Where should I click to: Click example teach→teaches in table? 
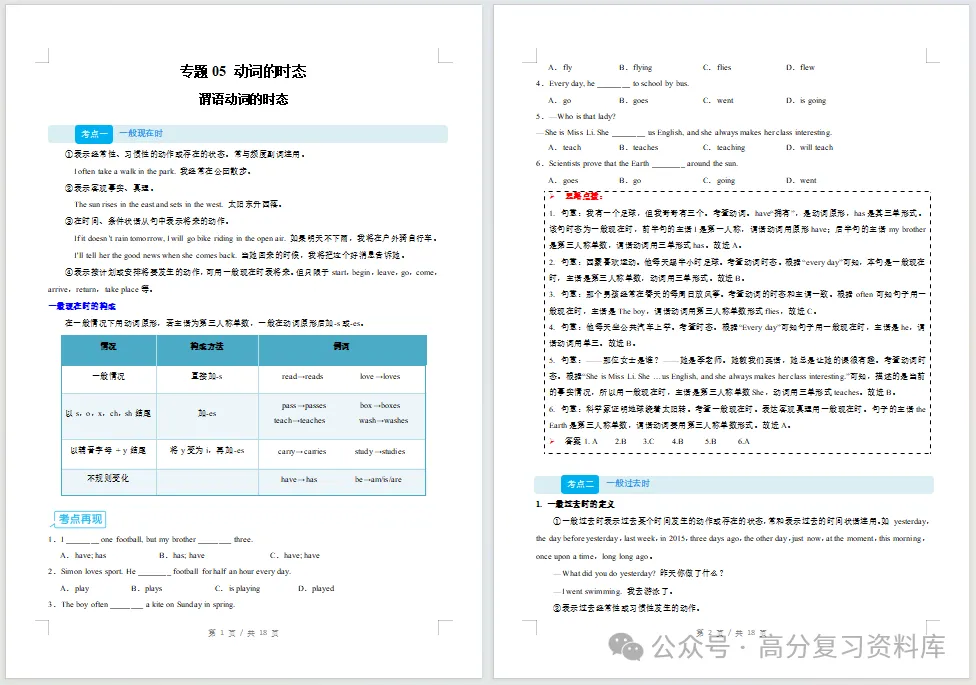click(x=299, y=420)
